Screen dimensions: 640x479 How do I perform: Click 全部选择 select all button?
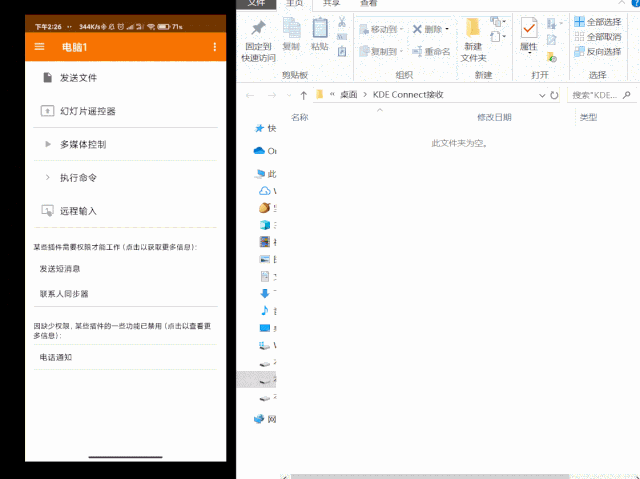tap(598, 22)
